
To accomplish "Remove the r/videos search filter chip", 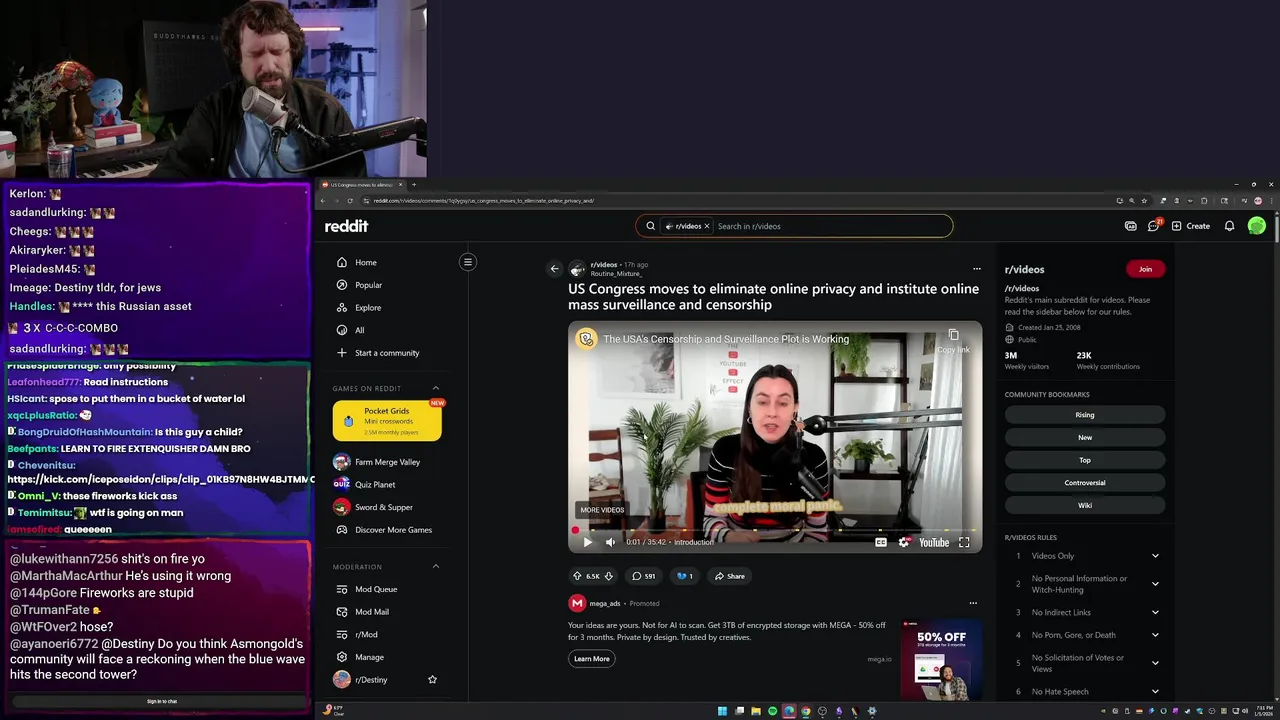I will click(706, 226).
